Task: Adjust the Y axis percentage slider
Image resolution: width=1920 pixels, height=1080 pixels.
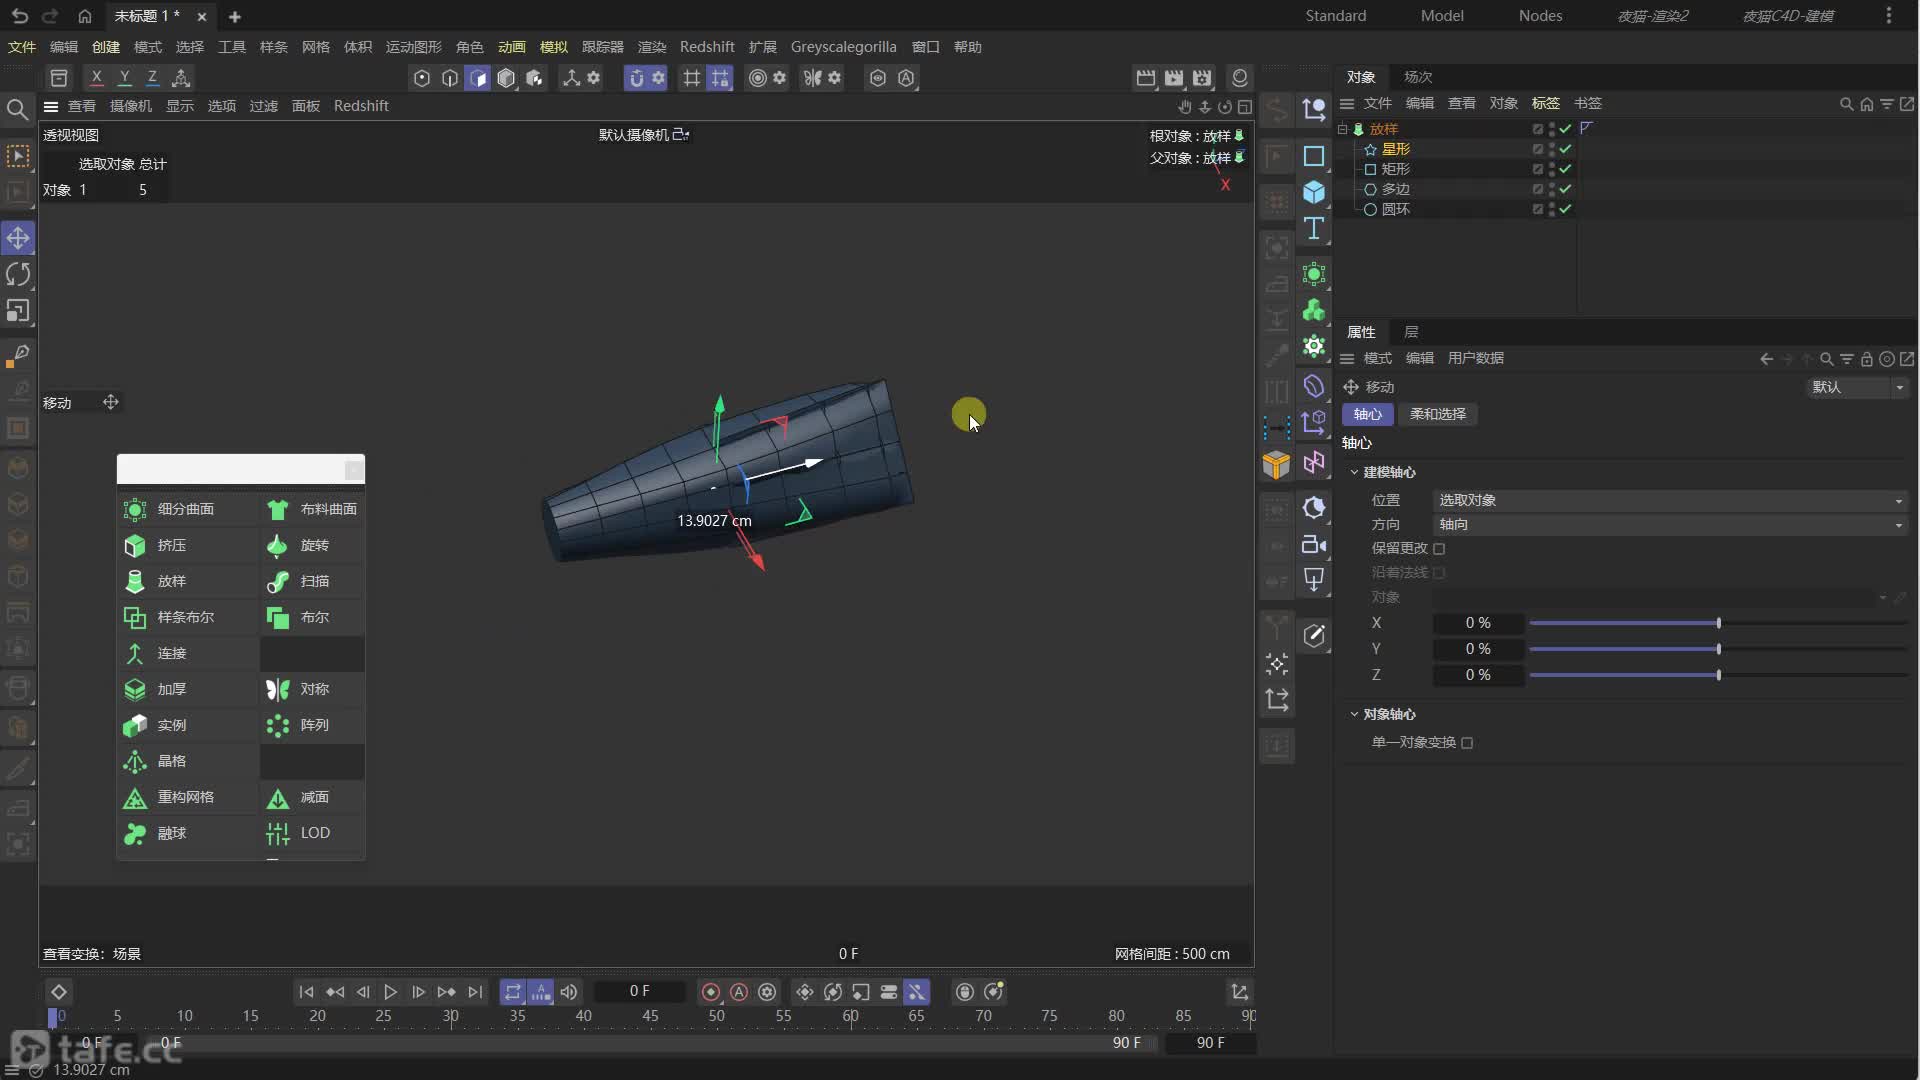Action: (x=1718, y=649)
